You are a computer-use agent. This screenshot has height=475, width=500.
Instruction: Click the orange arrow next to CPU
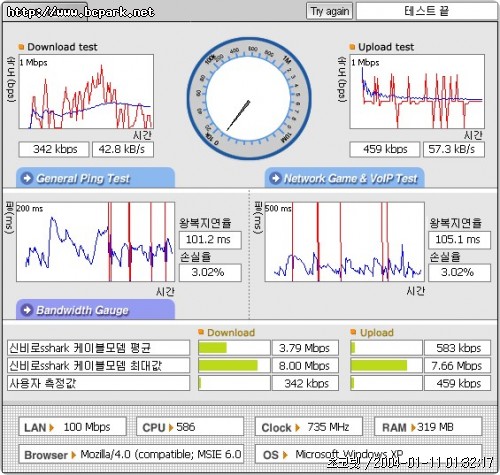pos(171,427)
